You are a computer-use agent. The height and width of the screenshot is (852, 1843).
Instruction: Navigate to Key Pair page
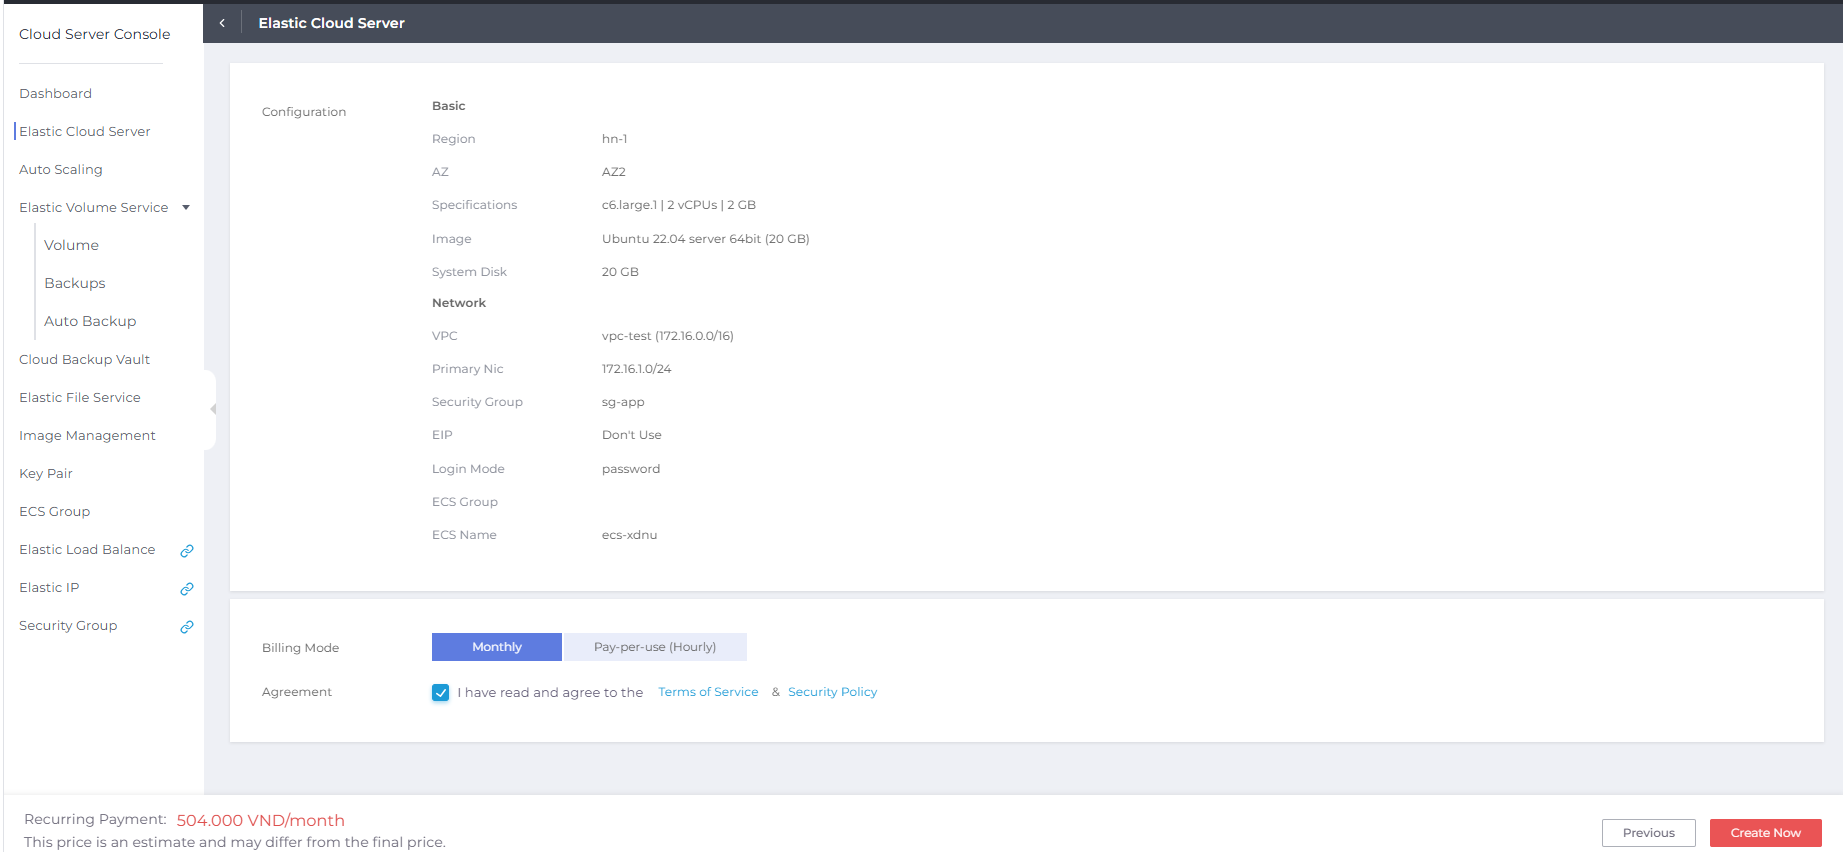coord(46,474)
